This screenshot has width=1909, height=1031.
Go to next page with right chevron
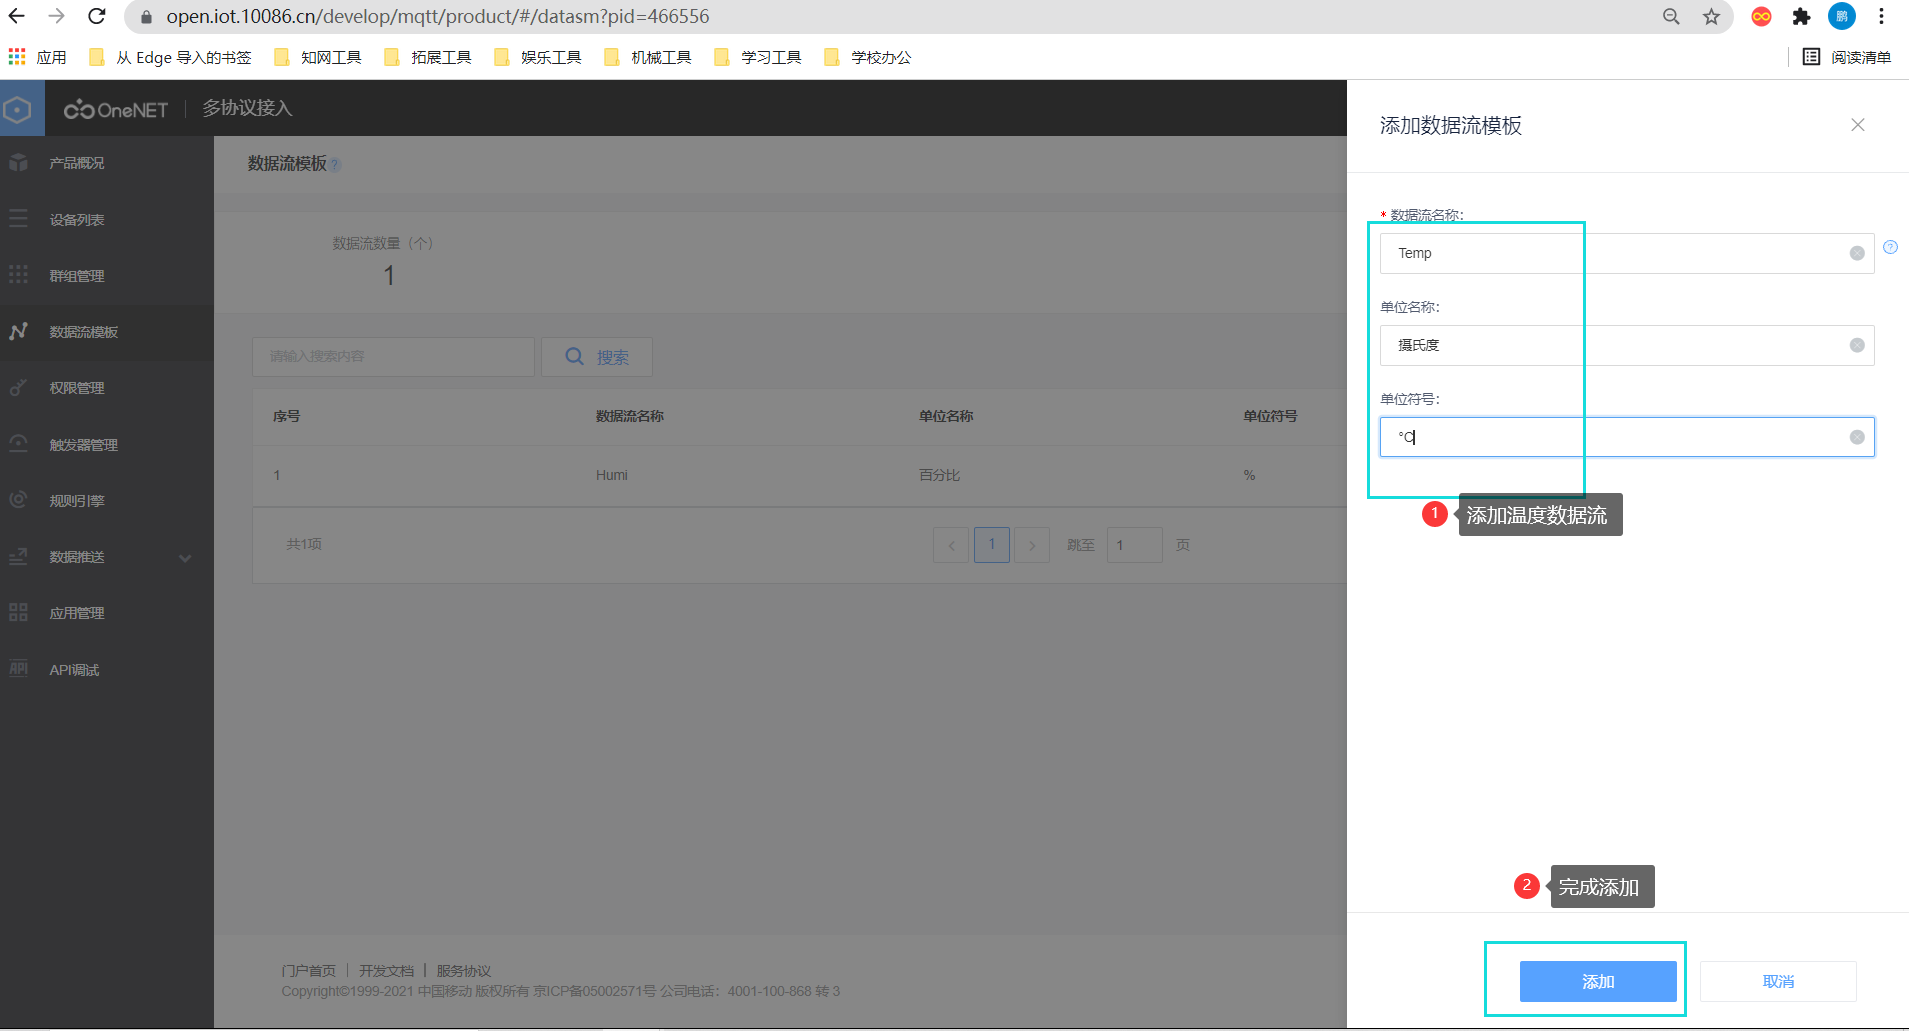coord(1032,545)
